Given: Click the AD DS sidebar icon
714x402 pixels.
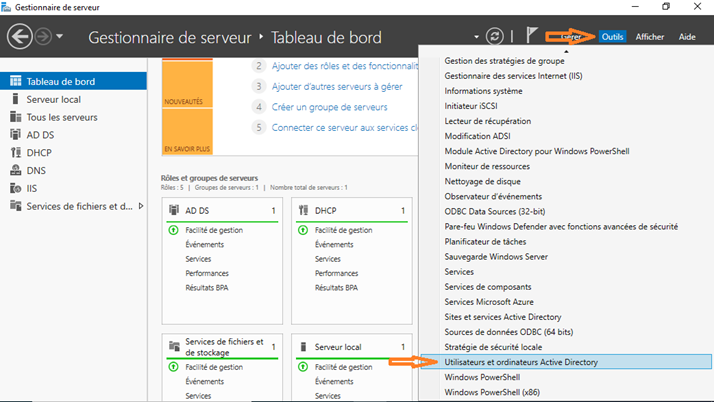Looking at the screenshot, I should pyautogui.click(x=15, y=134).
